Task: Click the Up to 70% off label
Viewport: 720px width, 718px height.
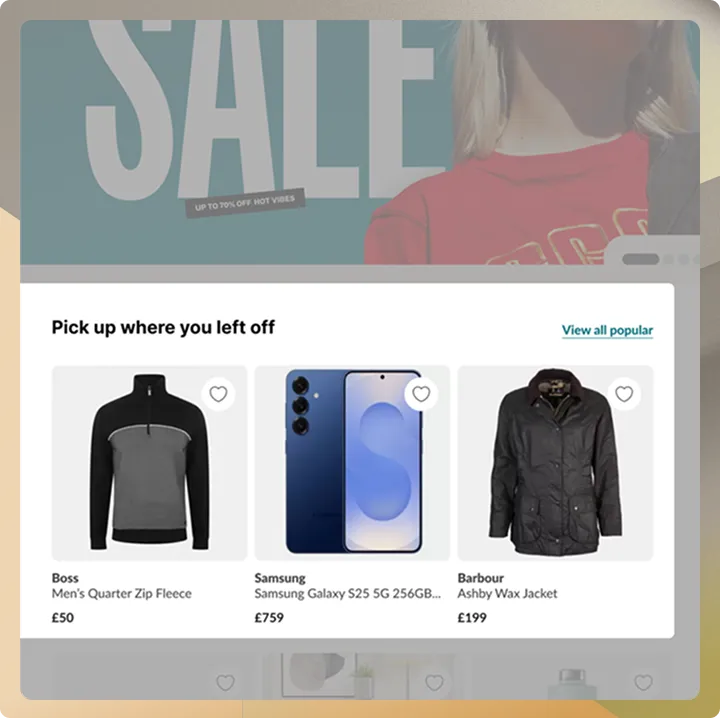Action: [x=245, y=203]
